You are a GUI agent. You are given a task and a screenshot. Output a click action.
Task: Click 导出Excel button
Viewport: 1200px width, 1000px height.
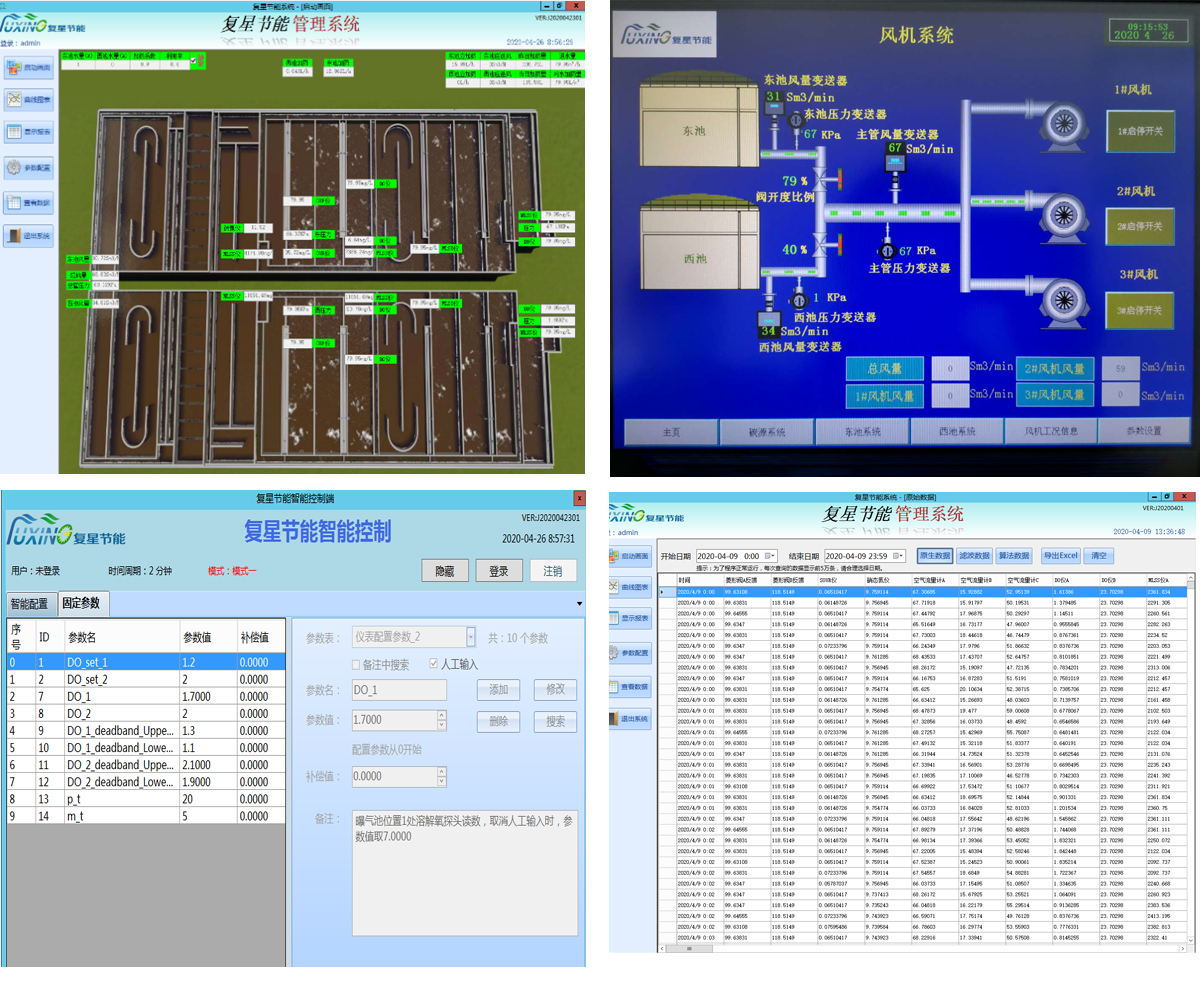[1061, 555]
